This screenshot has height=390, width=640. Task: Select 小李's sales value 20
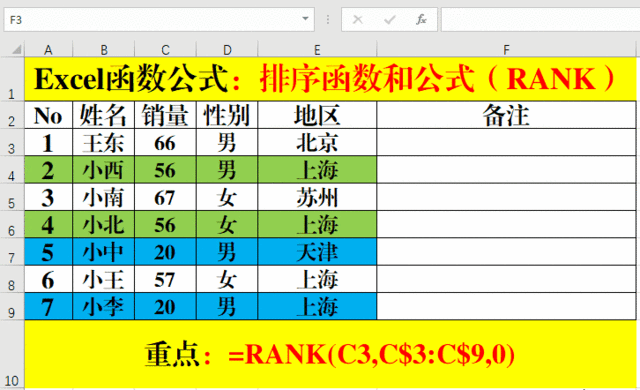point(165,306)
